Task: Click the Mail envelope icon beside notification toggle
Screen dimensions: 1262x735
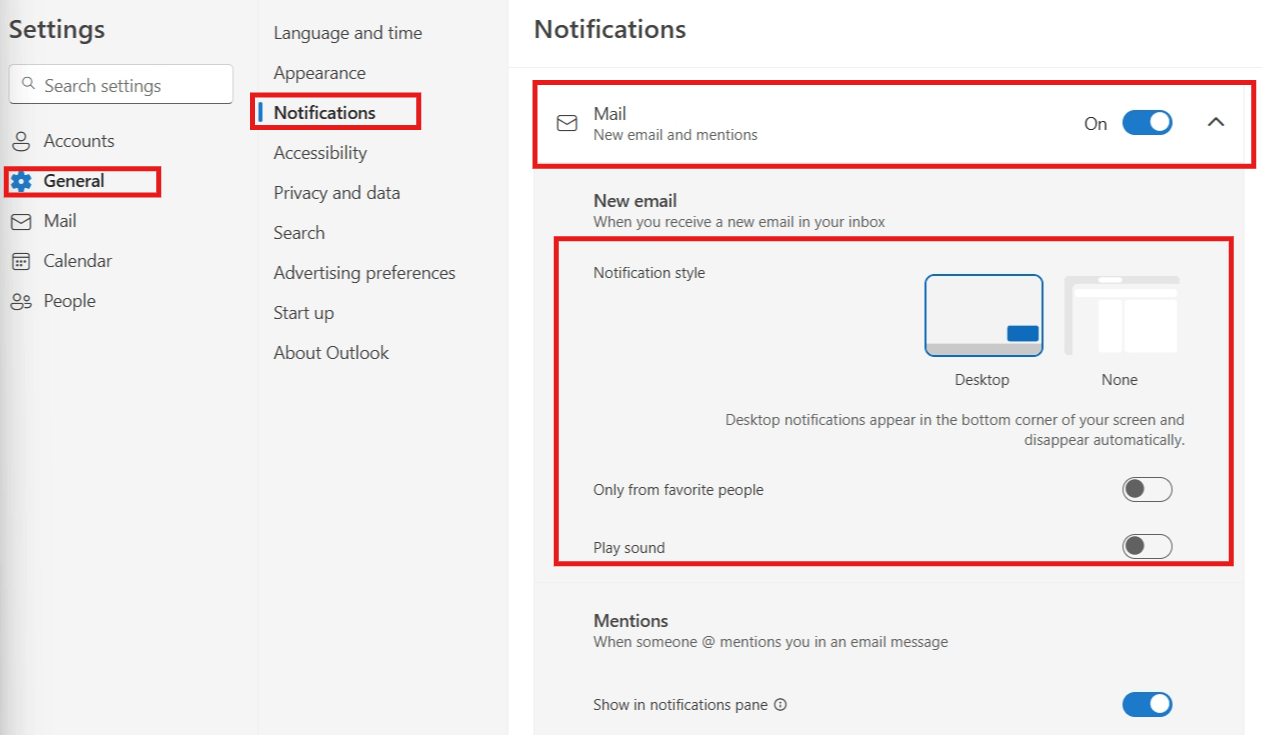Action: tap(567, 123)
